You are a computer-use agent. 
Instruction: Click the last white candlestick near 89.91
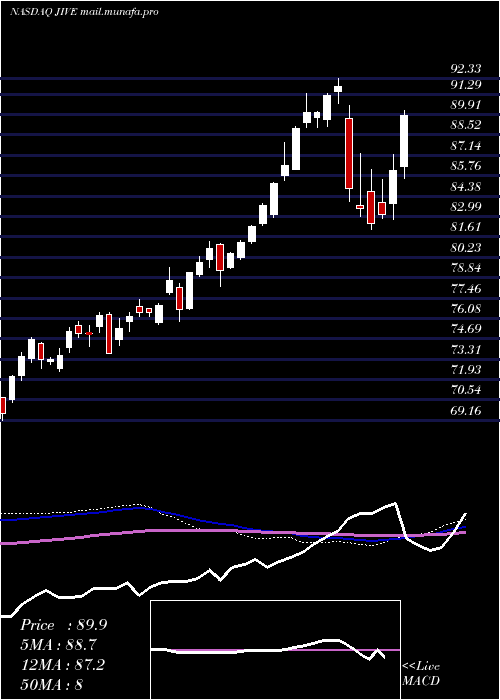point(404,145)
